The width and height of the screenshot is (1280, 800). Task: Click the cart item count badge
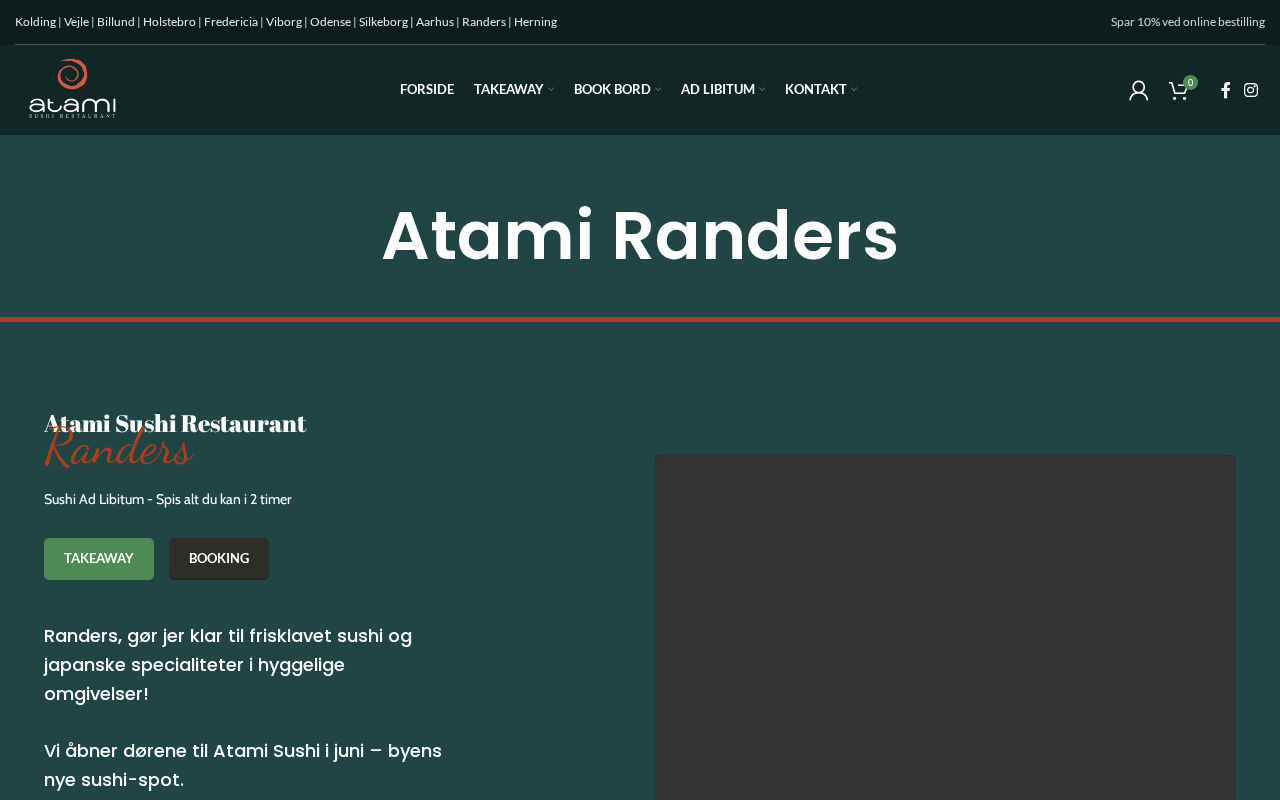(x=1190, y=83)
